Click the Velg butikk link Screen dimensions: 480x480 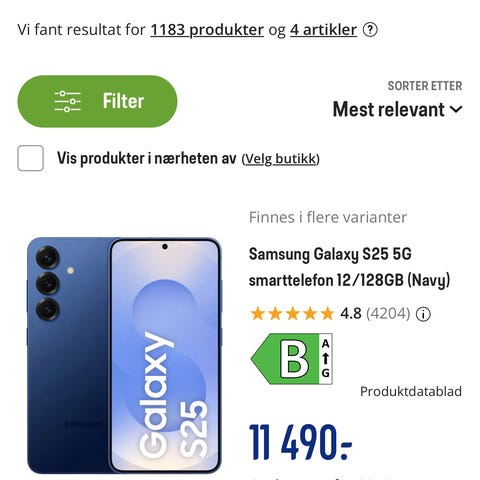click(x=280, y=159)
